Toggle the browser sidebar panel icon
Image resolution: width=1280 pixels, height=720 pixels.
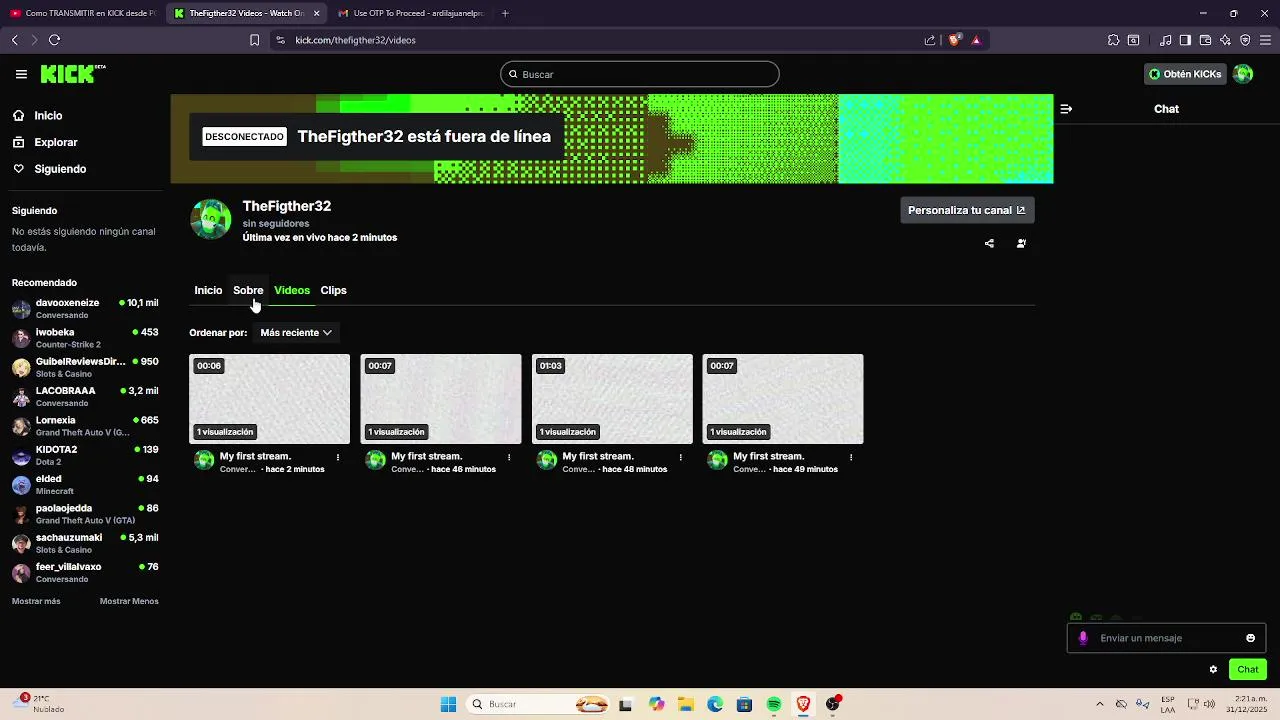tap(1185, 40)
